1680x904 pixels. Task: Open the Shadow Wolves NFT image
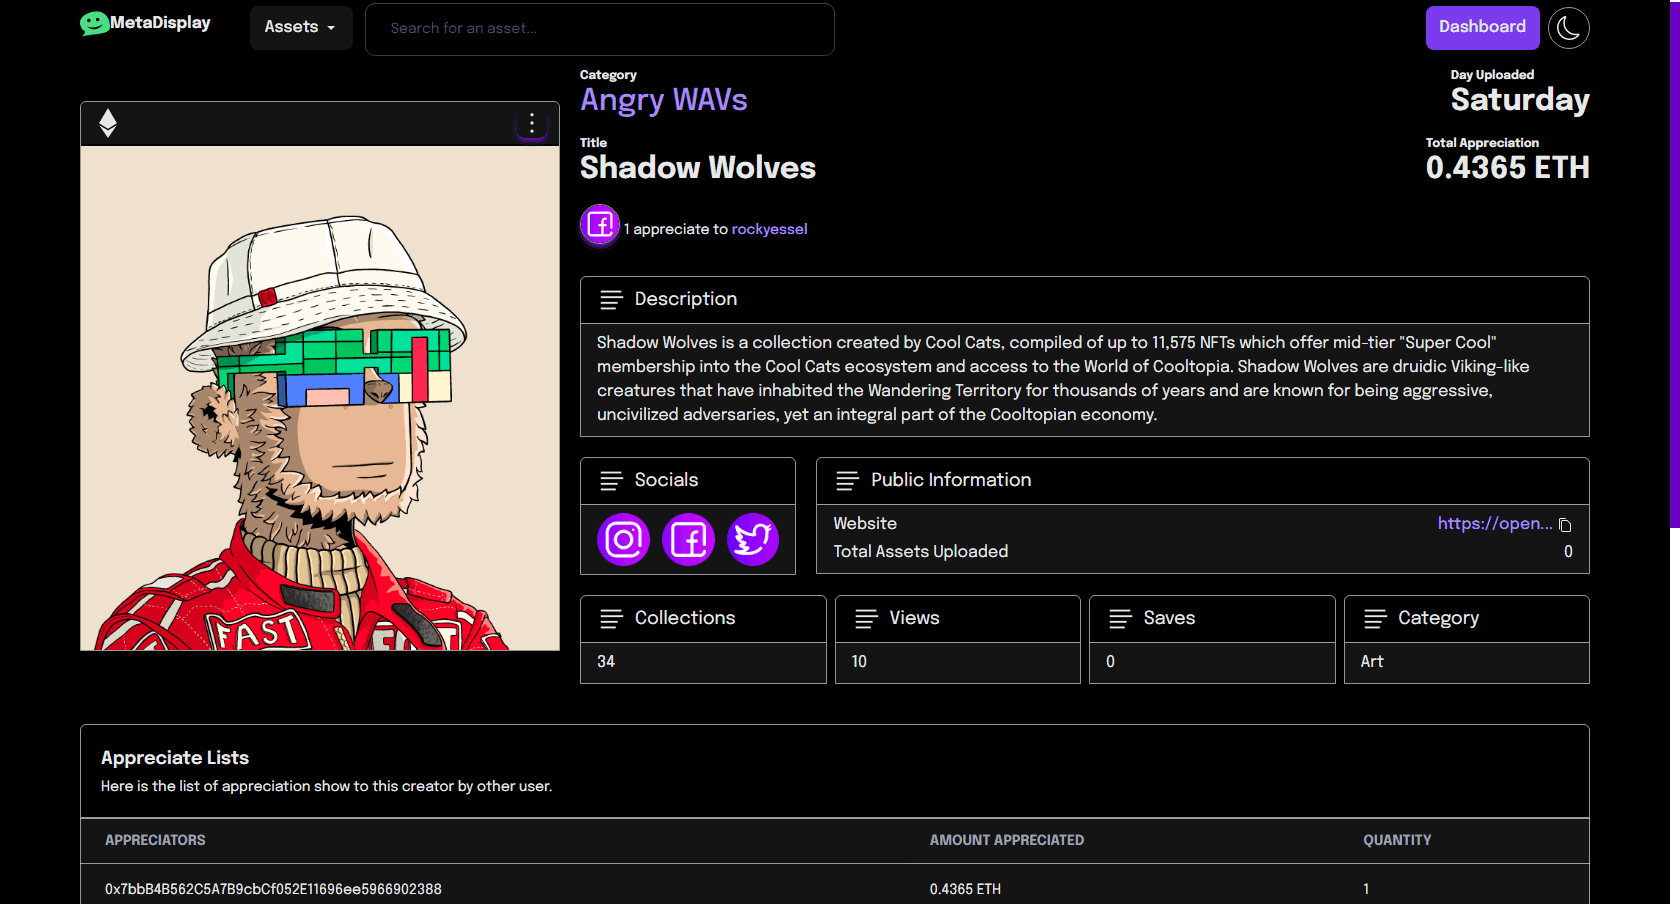[x=320, y=398]
